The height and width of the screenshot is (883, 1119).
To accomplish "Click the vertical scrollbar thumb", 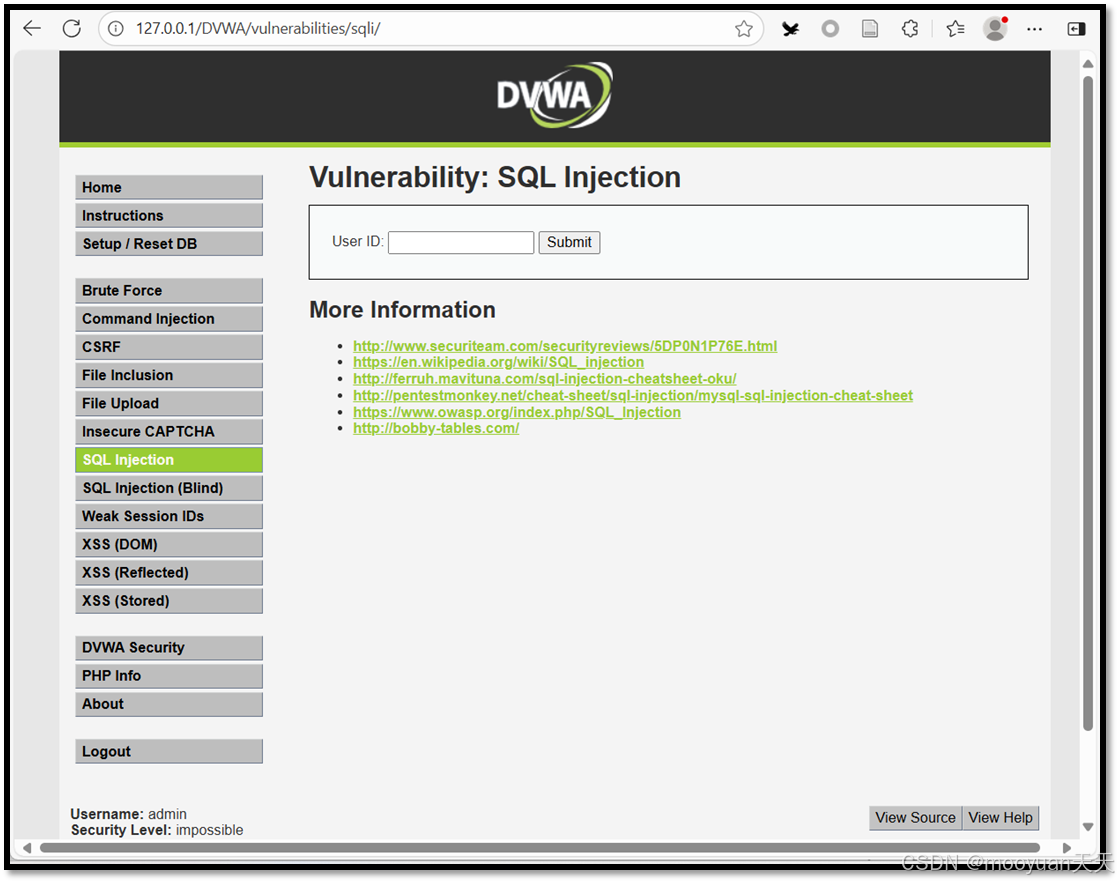I will (x=1088, y=403).
